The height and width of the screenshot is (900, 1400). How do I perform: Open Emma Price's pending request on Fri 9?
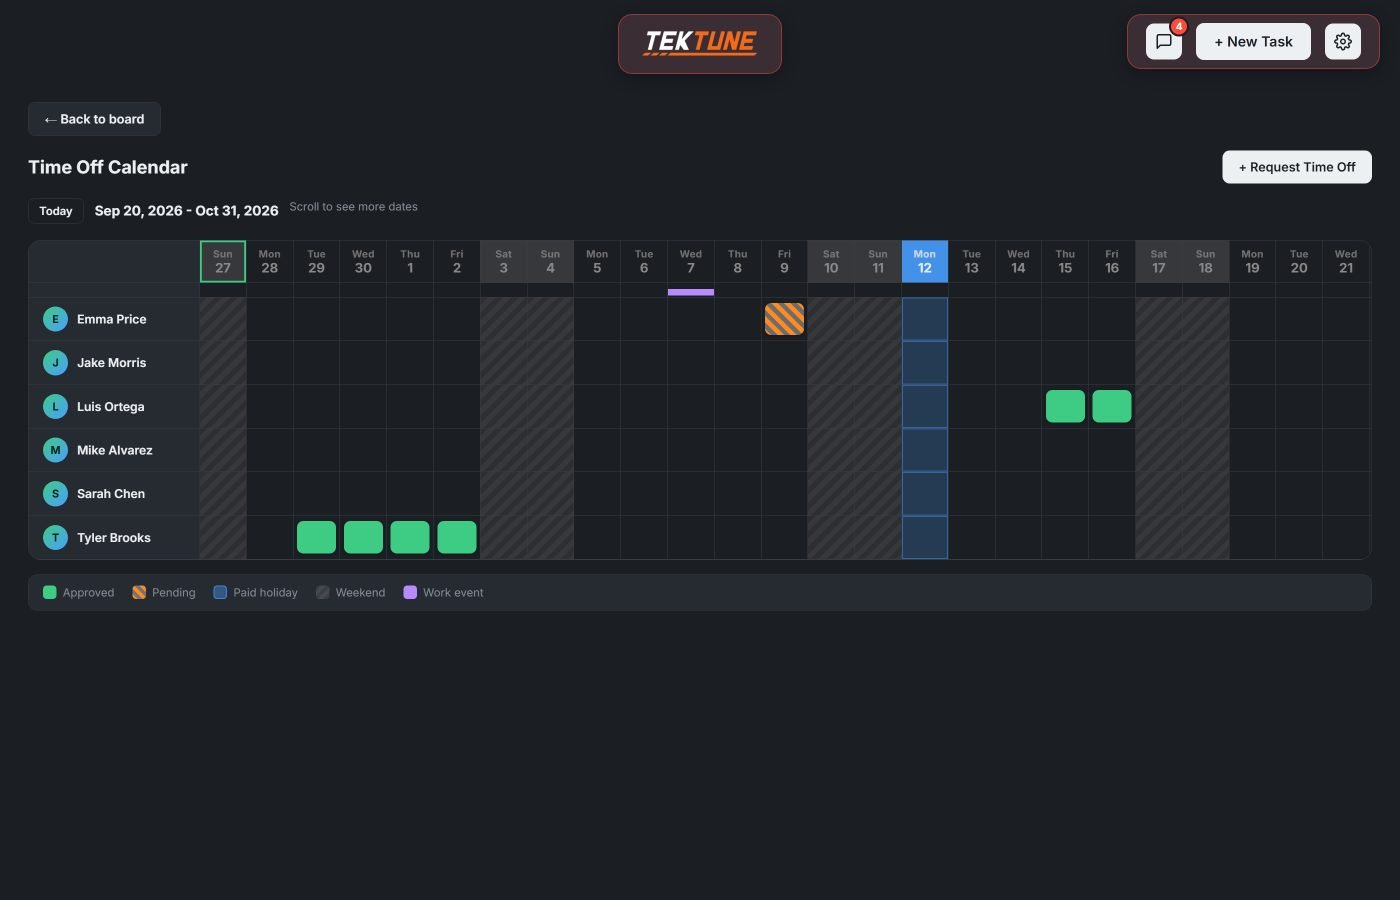coord(784,319)
